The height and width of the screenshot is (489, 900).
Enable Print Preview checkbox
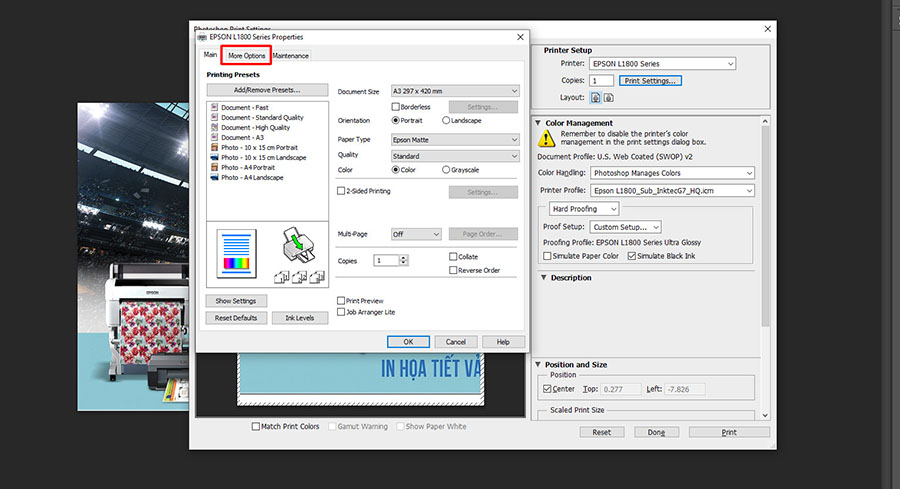[341, 301]
